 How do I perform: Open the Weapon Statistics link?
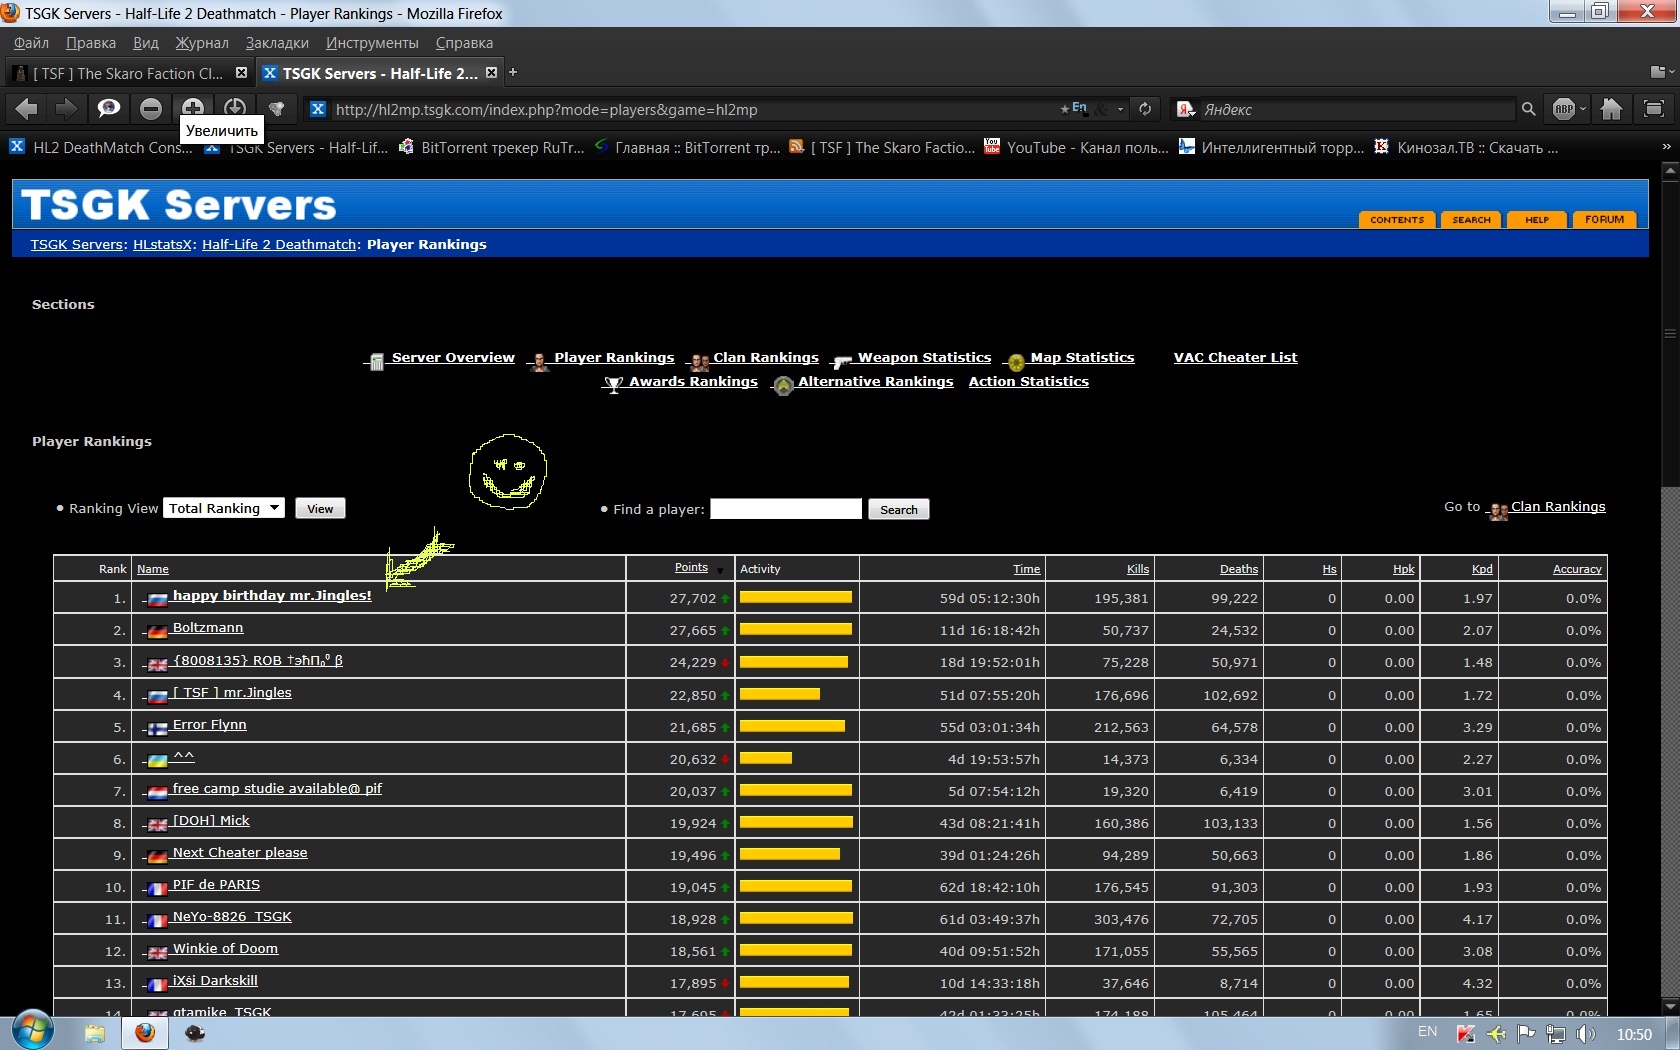[x=923, y=358]
